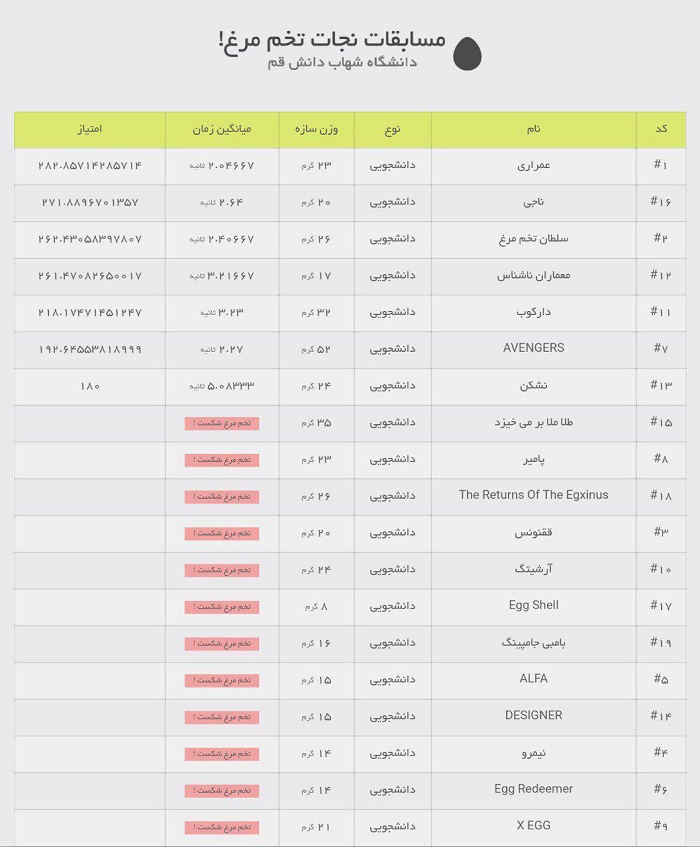Sort by the کد column header
The image size is (700, 847).
[661, 130]
